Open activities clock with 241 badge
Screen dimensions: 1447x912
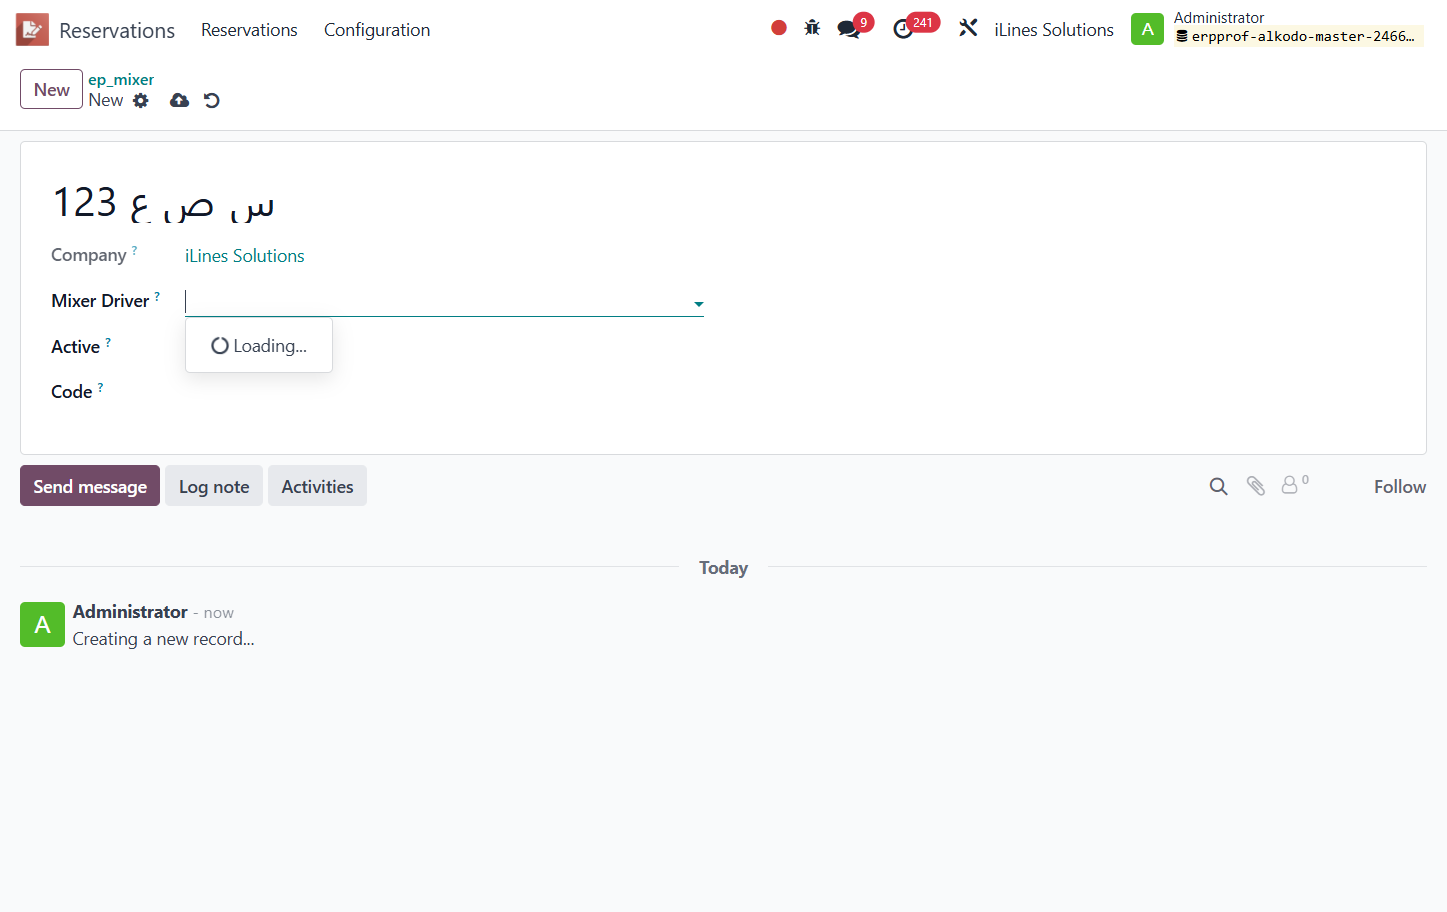[x=903, y=29]
